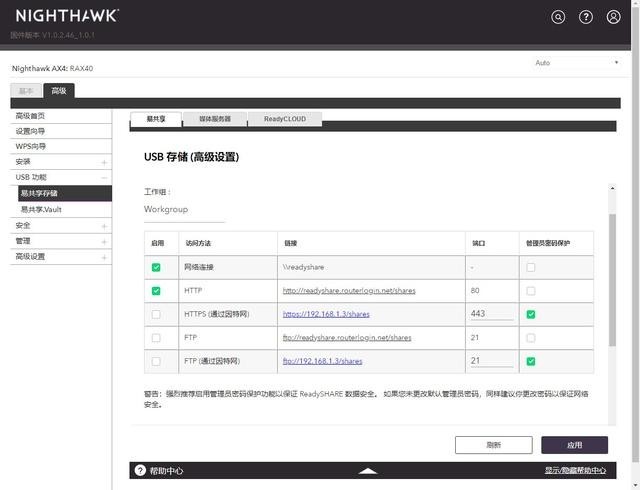Expand the 安全 sidebar section
640x490 pixels.
(x=104, y=226)
